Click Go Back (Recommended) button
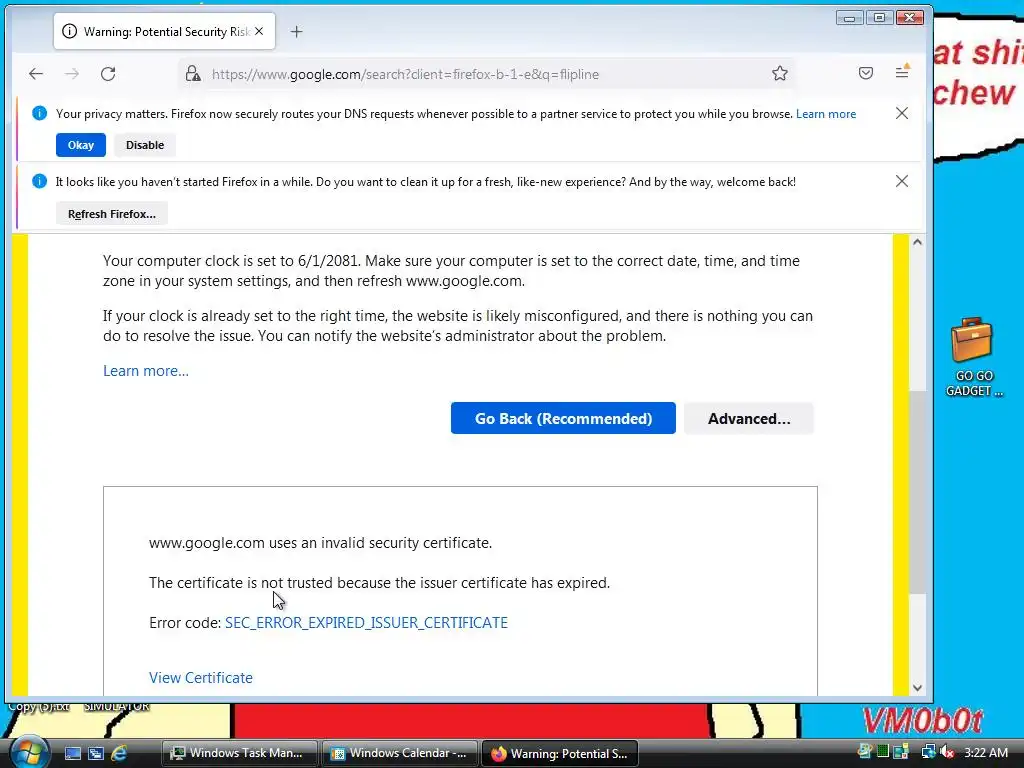The image size is (1024, 768). pyautogui.click(x=563, y=419)
